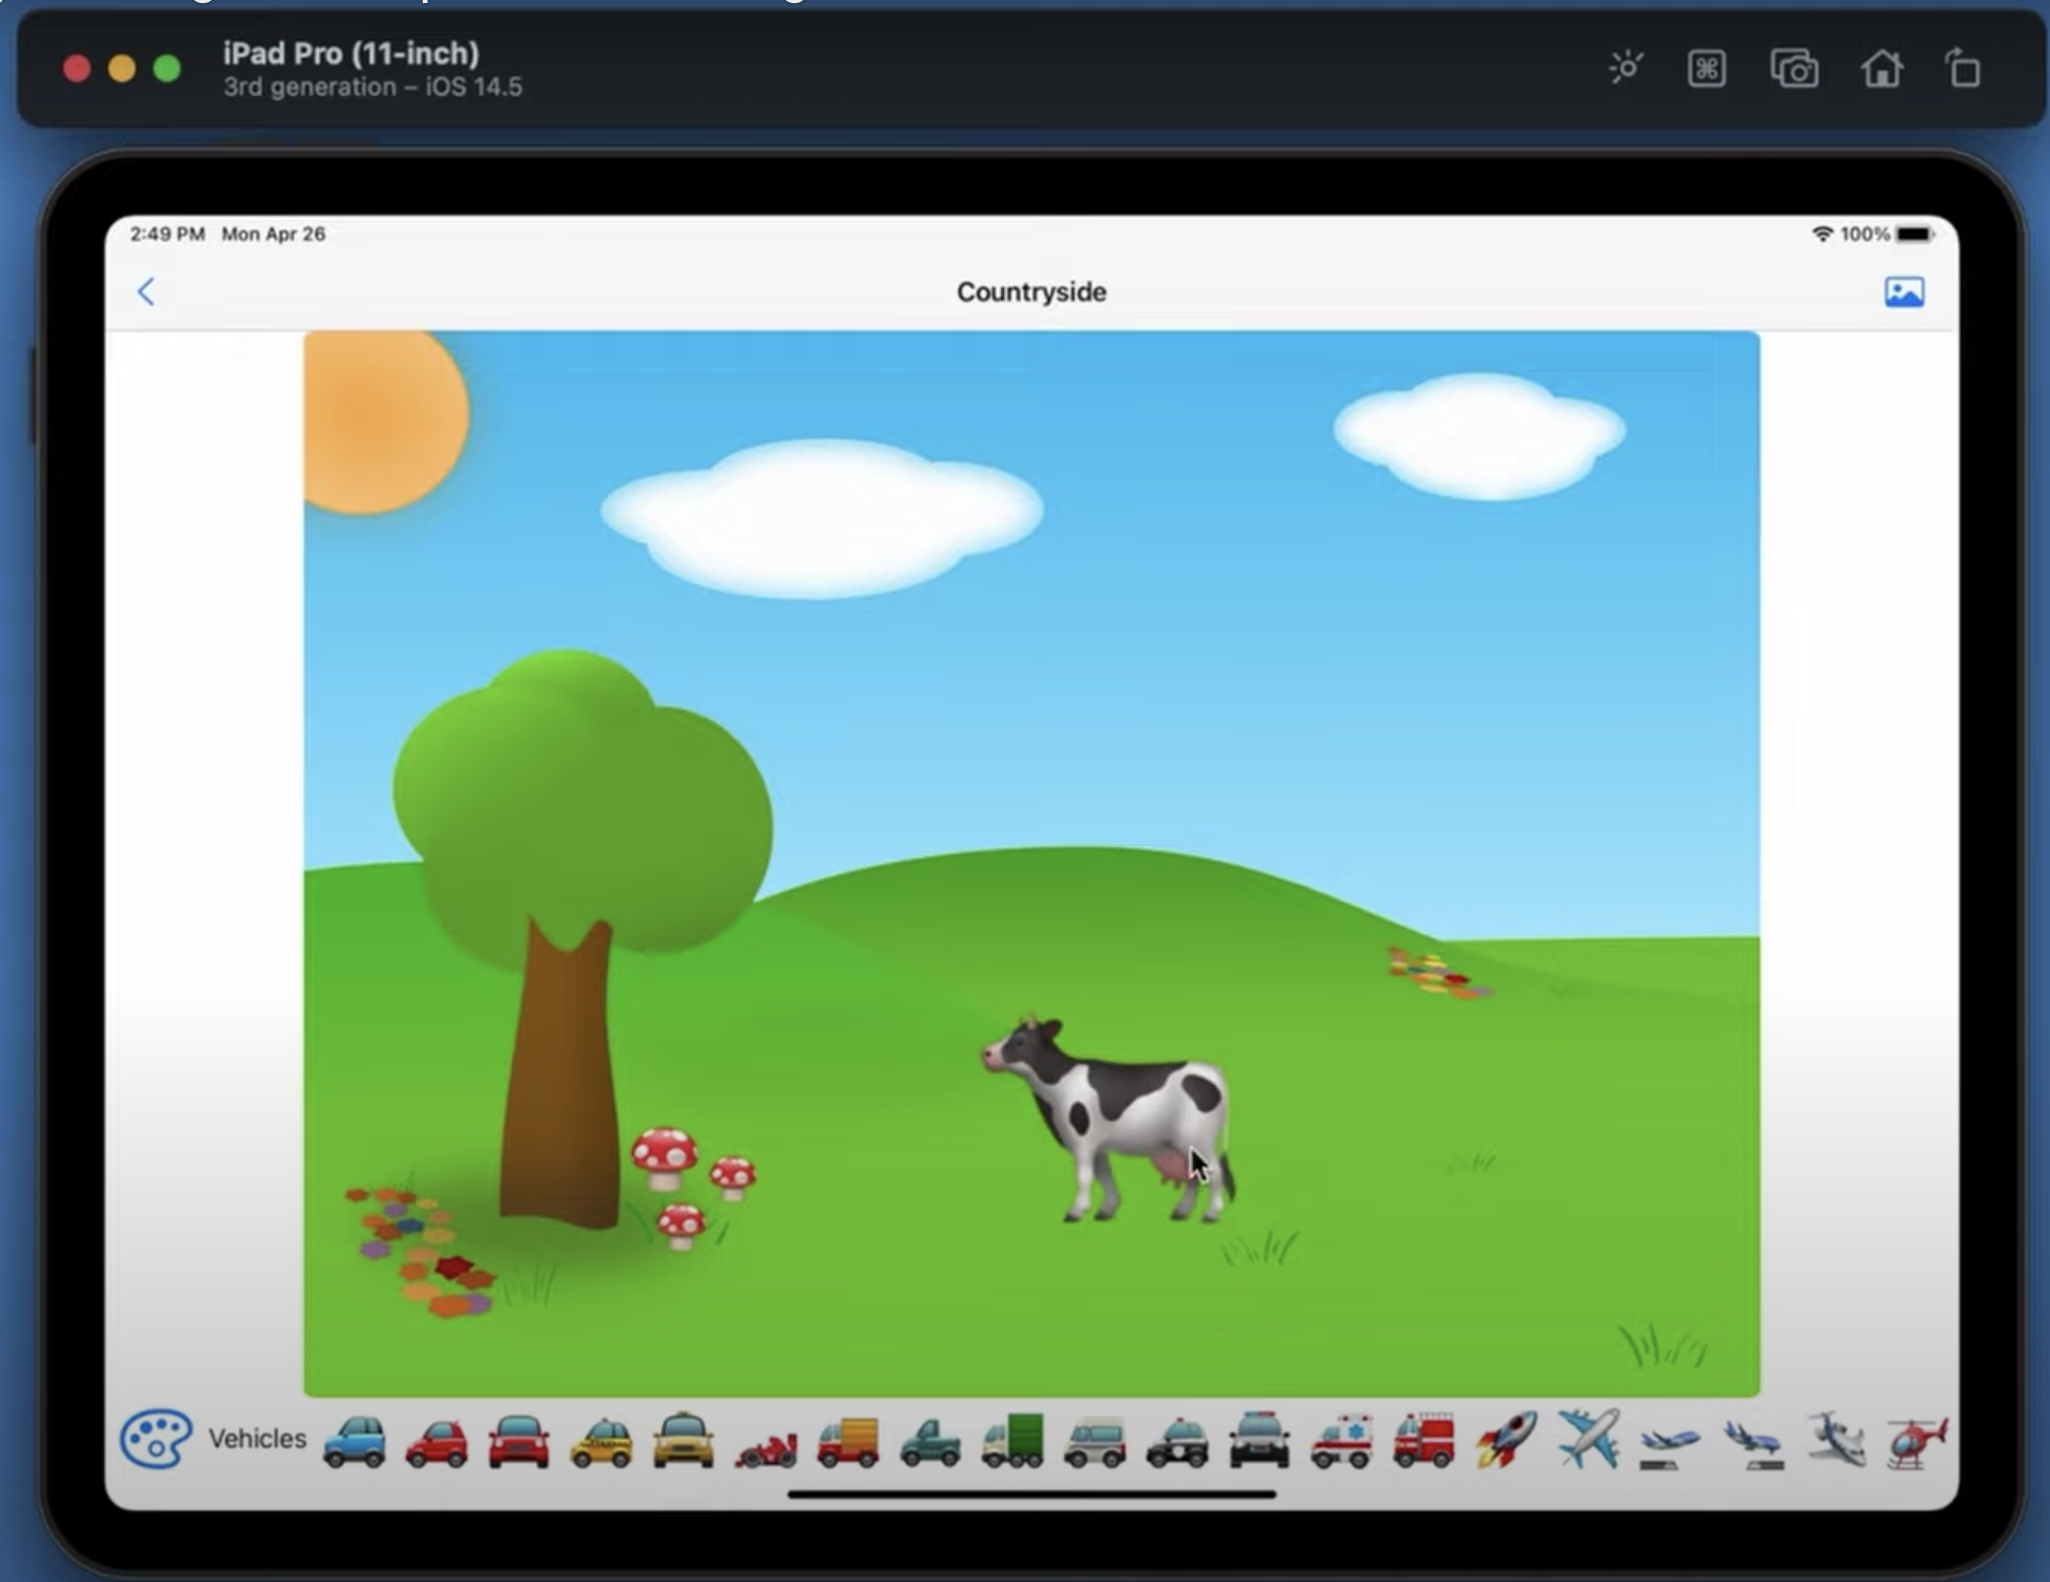This screenshot has height=1582, width=2050.
Task: Tap the back chevron in navigation bar
Action: pos(146,292)
